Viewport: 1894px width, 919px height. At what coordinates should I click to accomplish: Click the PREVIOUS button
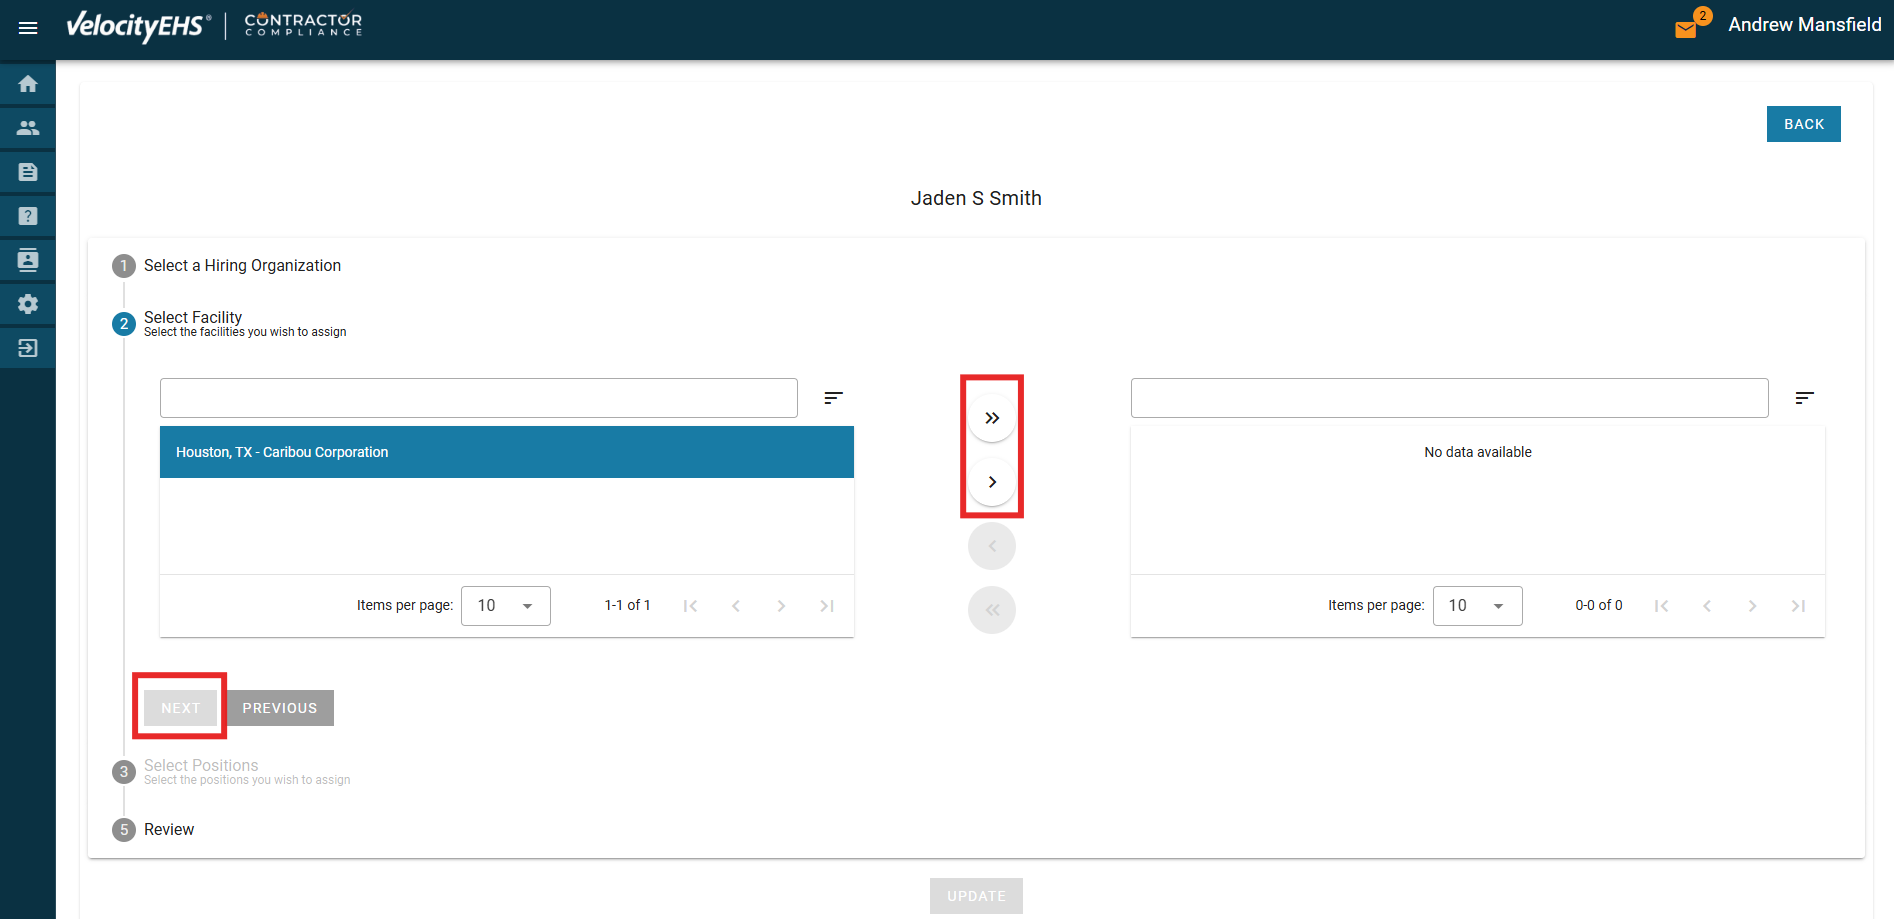(279, 708)
